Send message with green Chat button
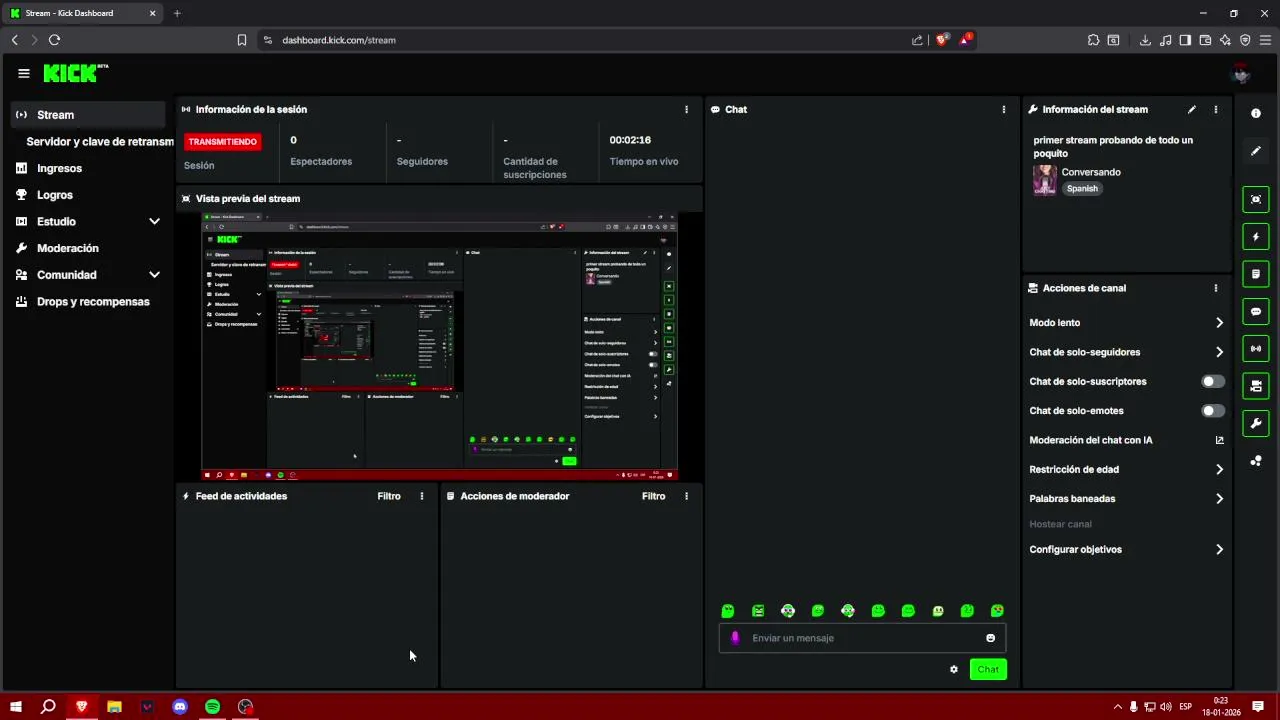Image resolution: width=1280 pixels, height=720 pixels. tap(988, 670)
